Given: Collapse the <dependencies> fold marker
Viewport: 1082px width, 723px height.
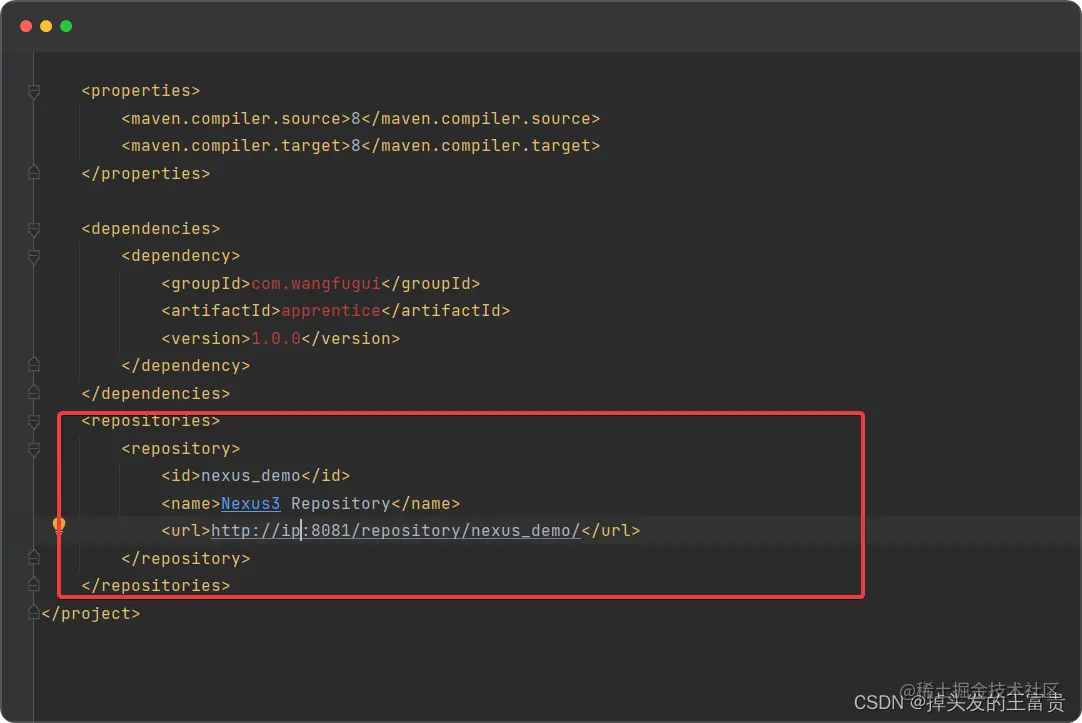Looking at the screenshot, I should coord(33,228).
